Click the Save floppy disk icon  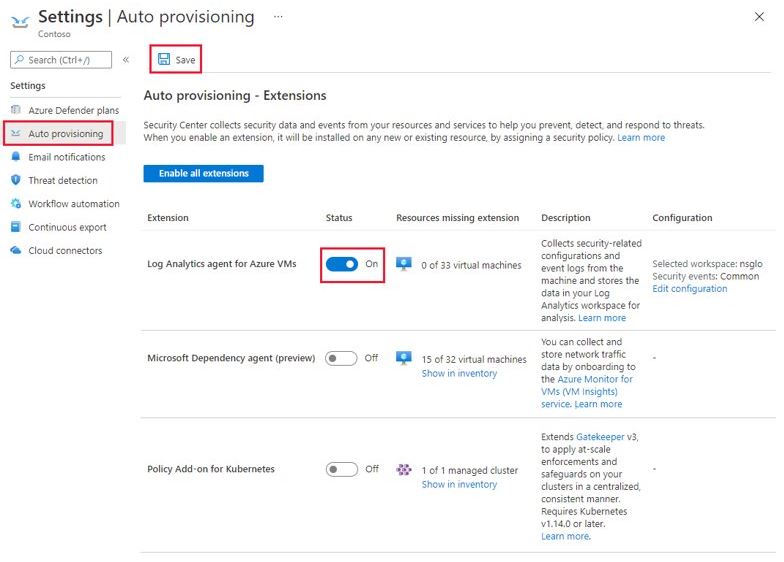click(164, 60)
